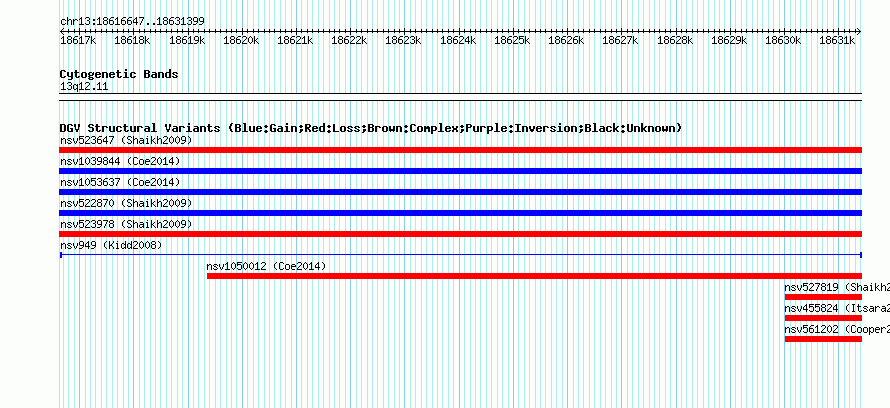Open the nsv949 (Kidd2008) label

click(111, 245)
